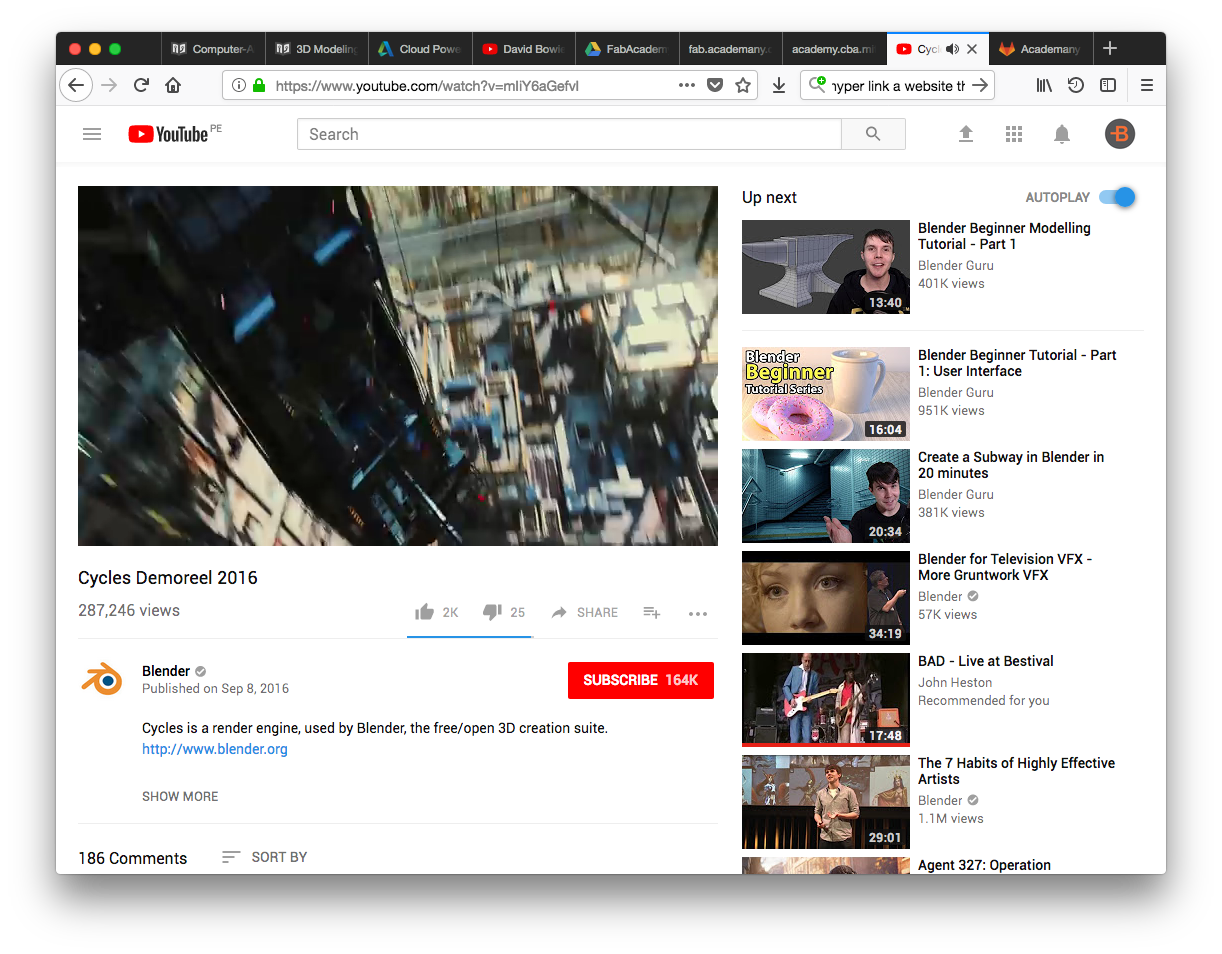Close the active YouTube tab
The width and height of the screenshot is (1222, 954).
coord(972,49)
